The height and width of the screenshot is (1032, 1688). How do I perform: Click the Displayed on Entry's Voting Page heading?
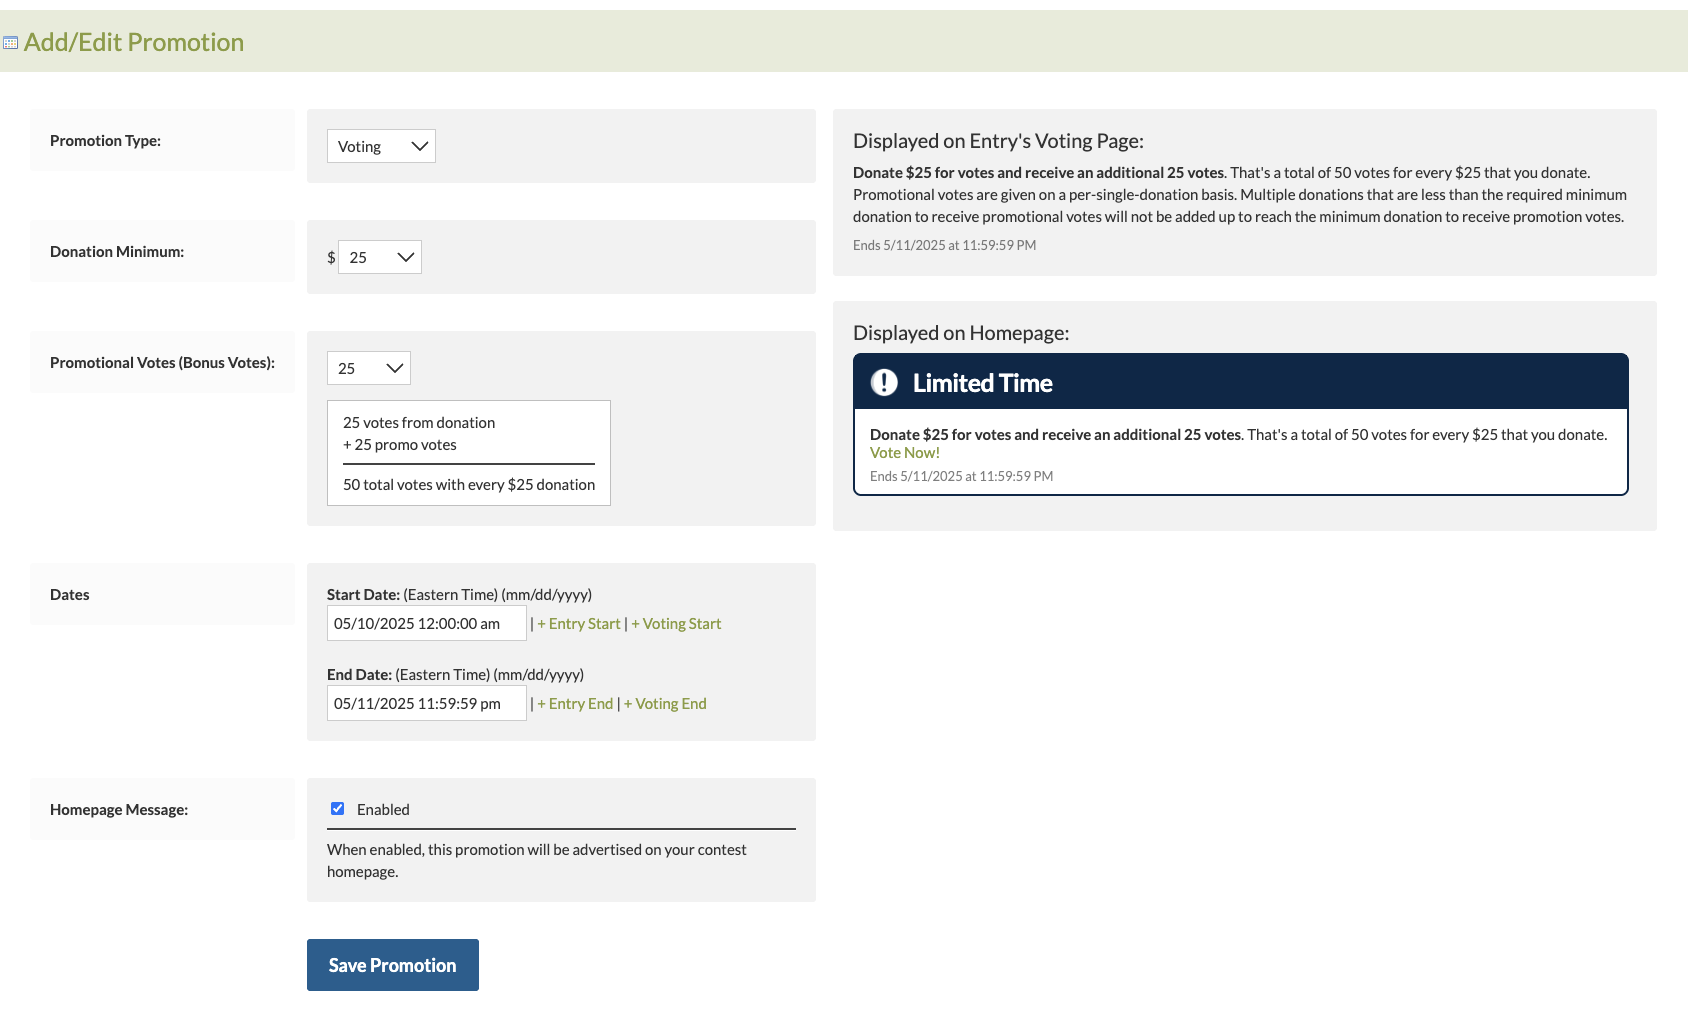click(998, 141)
